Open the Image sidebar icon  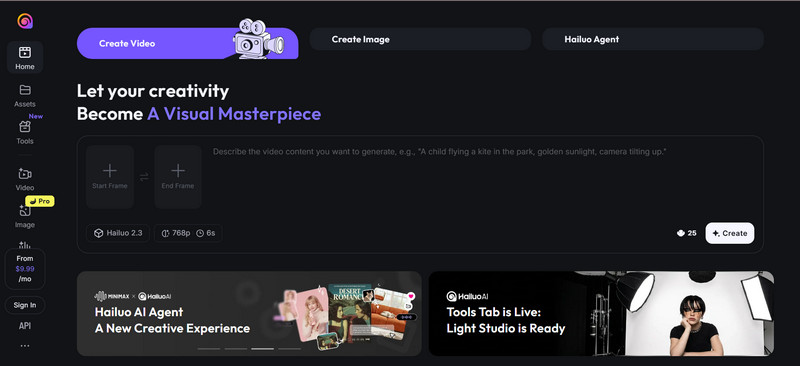[x=25, y=211]
